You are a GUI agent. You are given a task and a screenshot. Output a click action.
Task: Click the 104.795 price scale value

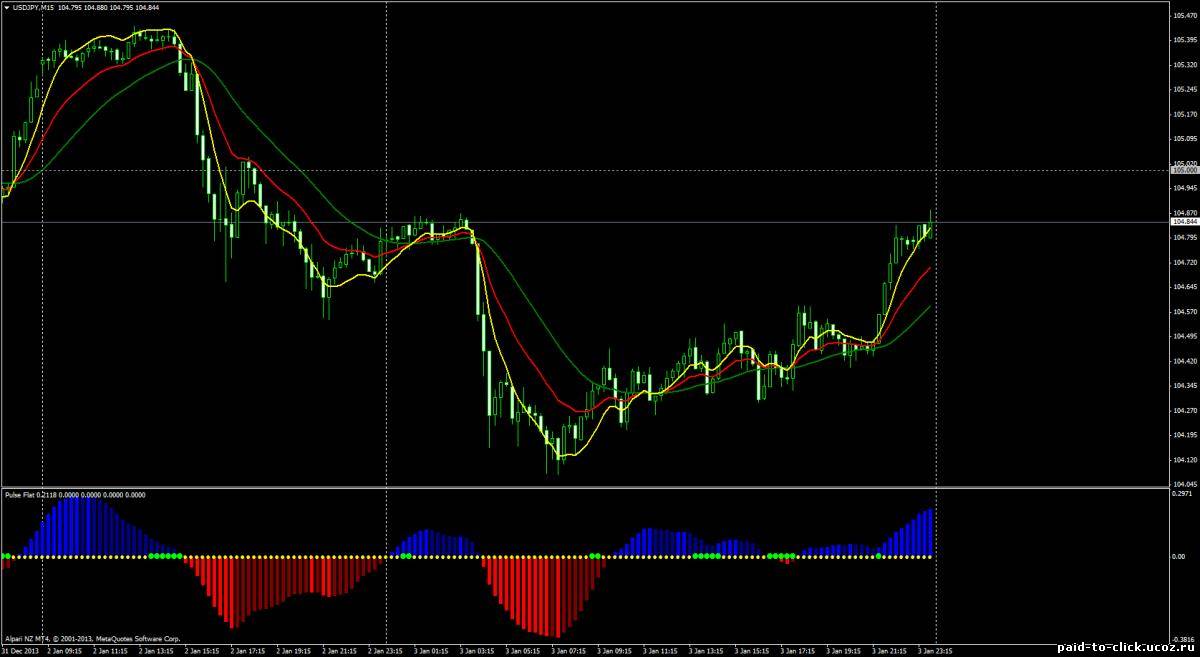(x=1184, y=237)
